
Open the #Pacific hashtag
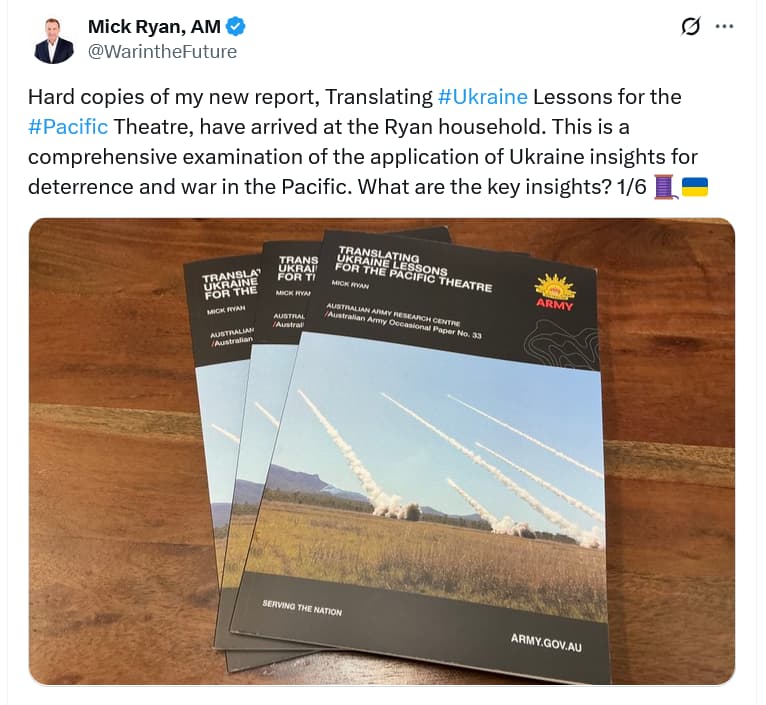point(68,127)
